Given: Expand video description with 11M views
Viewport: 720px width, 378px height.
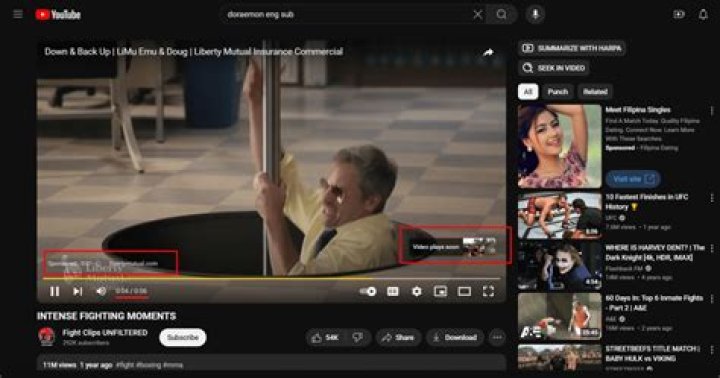Looking at the screenshot, I should [271, 364].
